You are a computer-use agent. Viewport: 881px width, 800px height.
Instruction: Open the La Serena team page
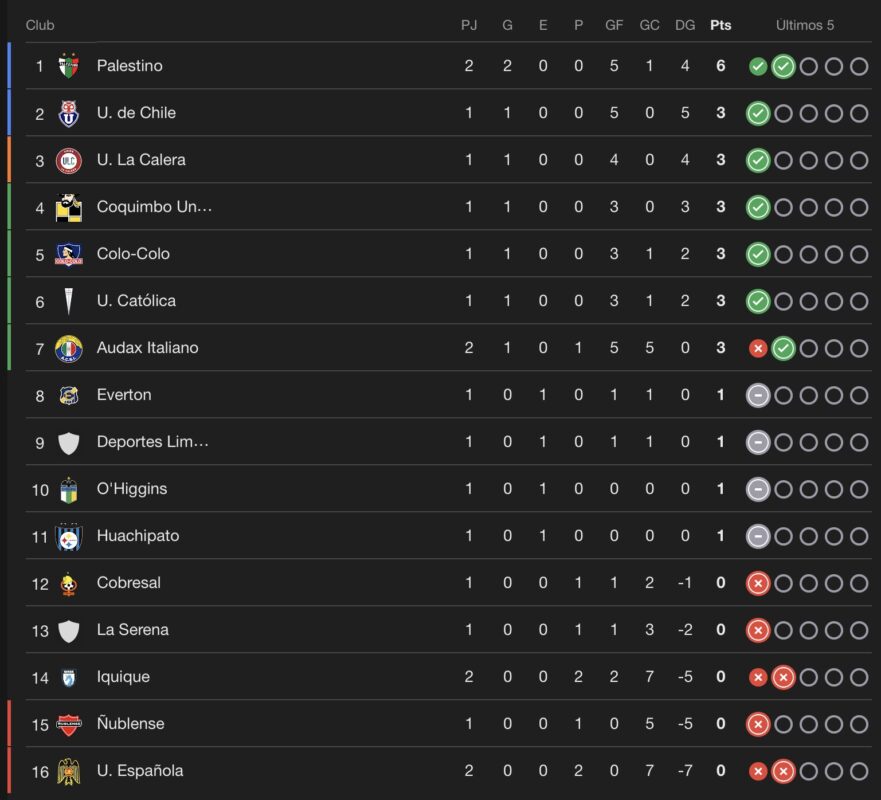[131, 629]
